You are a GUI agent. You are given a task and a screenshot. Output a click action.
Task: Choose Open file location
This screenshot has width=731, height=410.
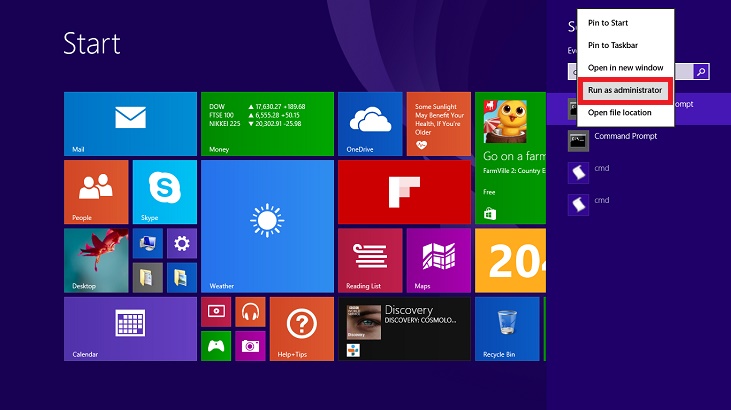[619, 113]
